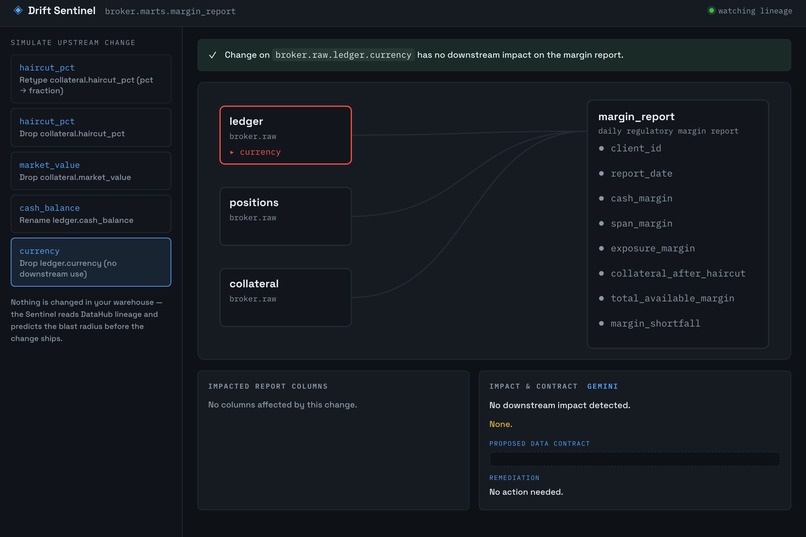806x537 pixels.
Task: Click the No columns affected message
Action: (x=282, y=405)
